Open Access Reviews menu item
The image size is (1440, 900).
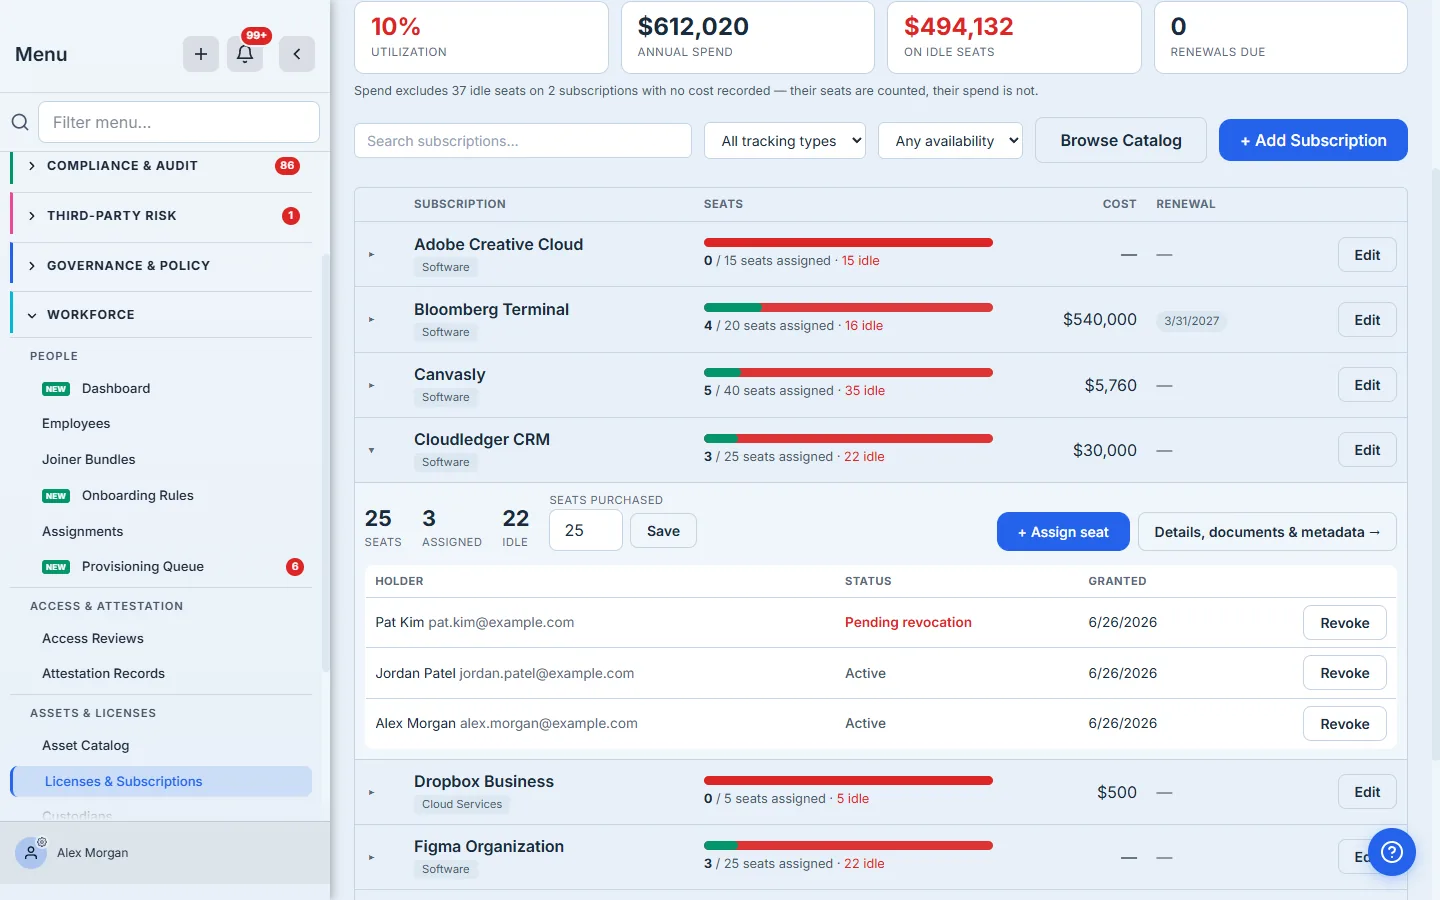pos(93,639)
